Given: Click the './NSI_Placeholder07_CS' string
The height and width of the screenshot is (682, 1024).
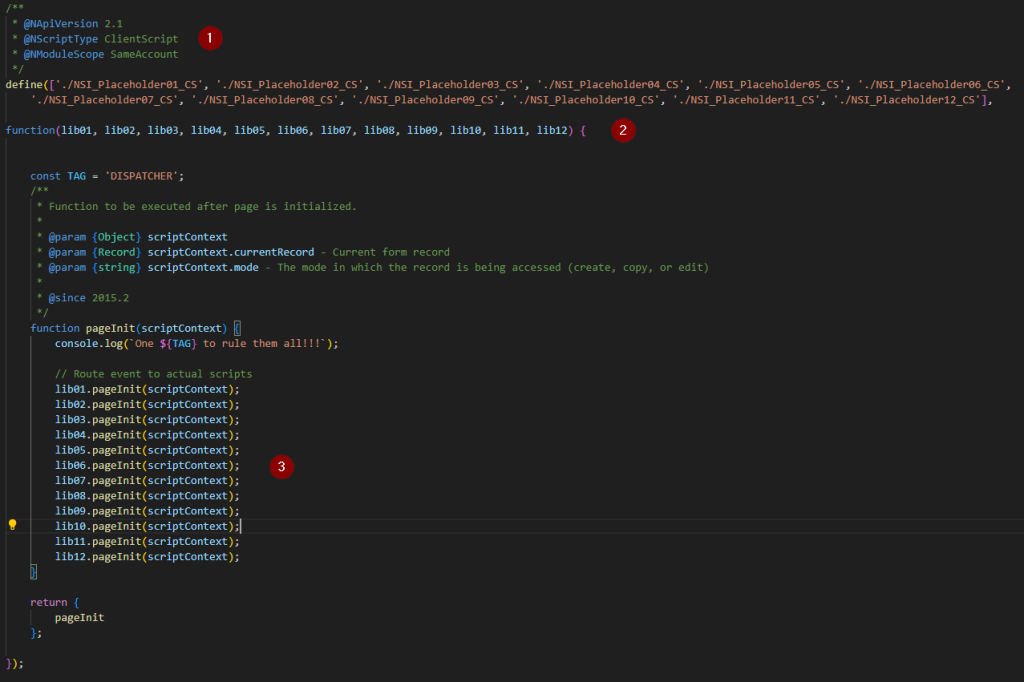Looking at the screenshot, I should coord(104,100).
